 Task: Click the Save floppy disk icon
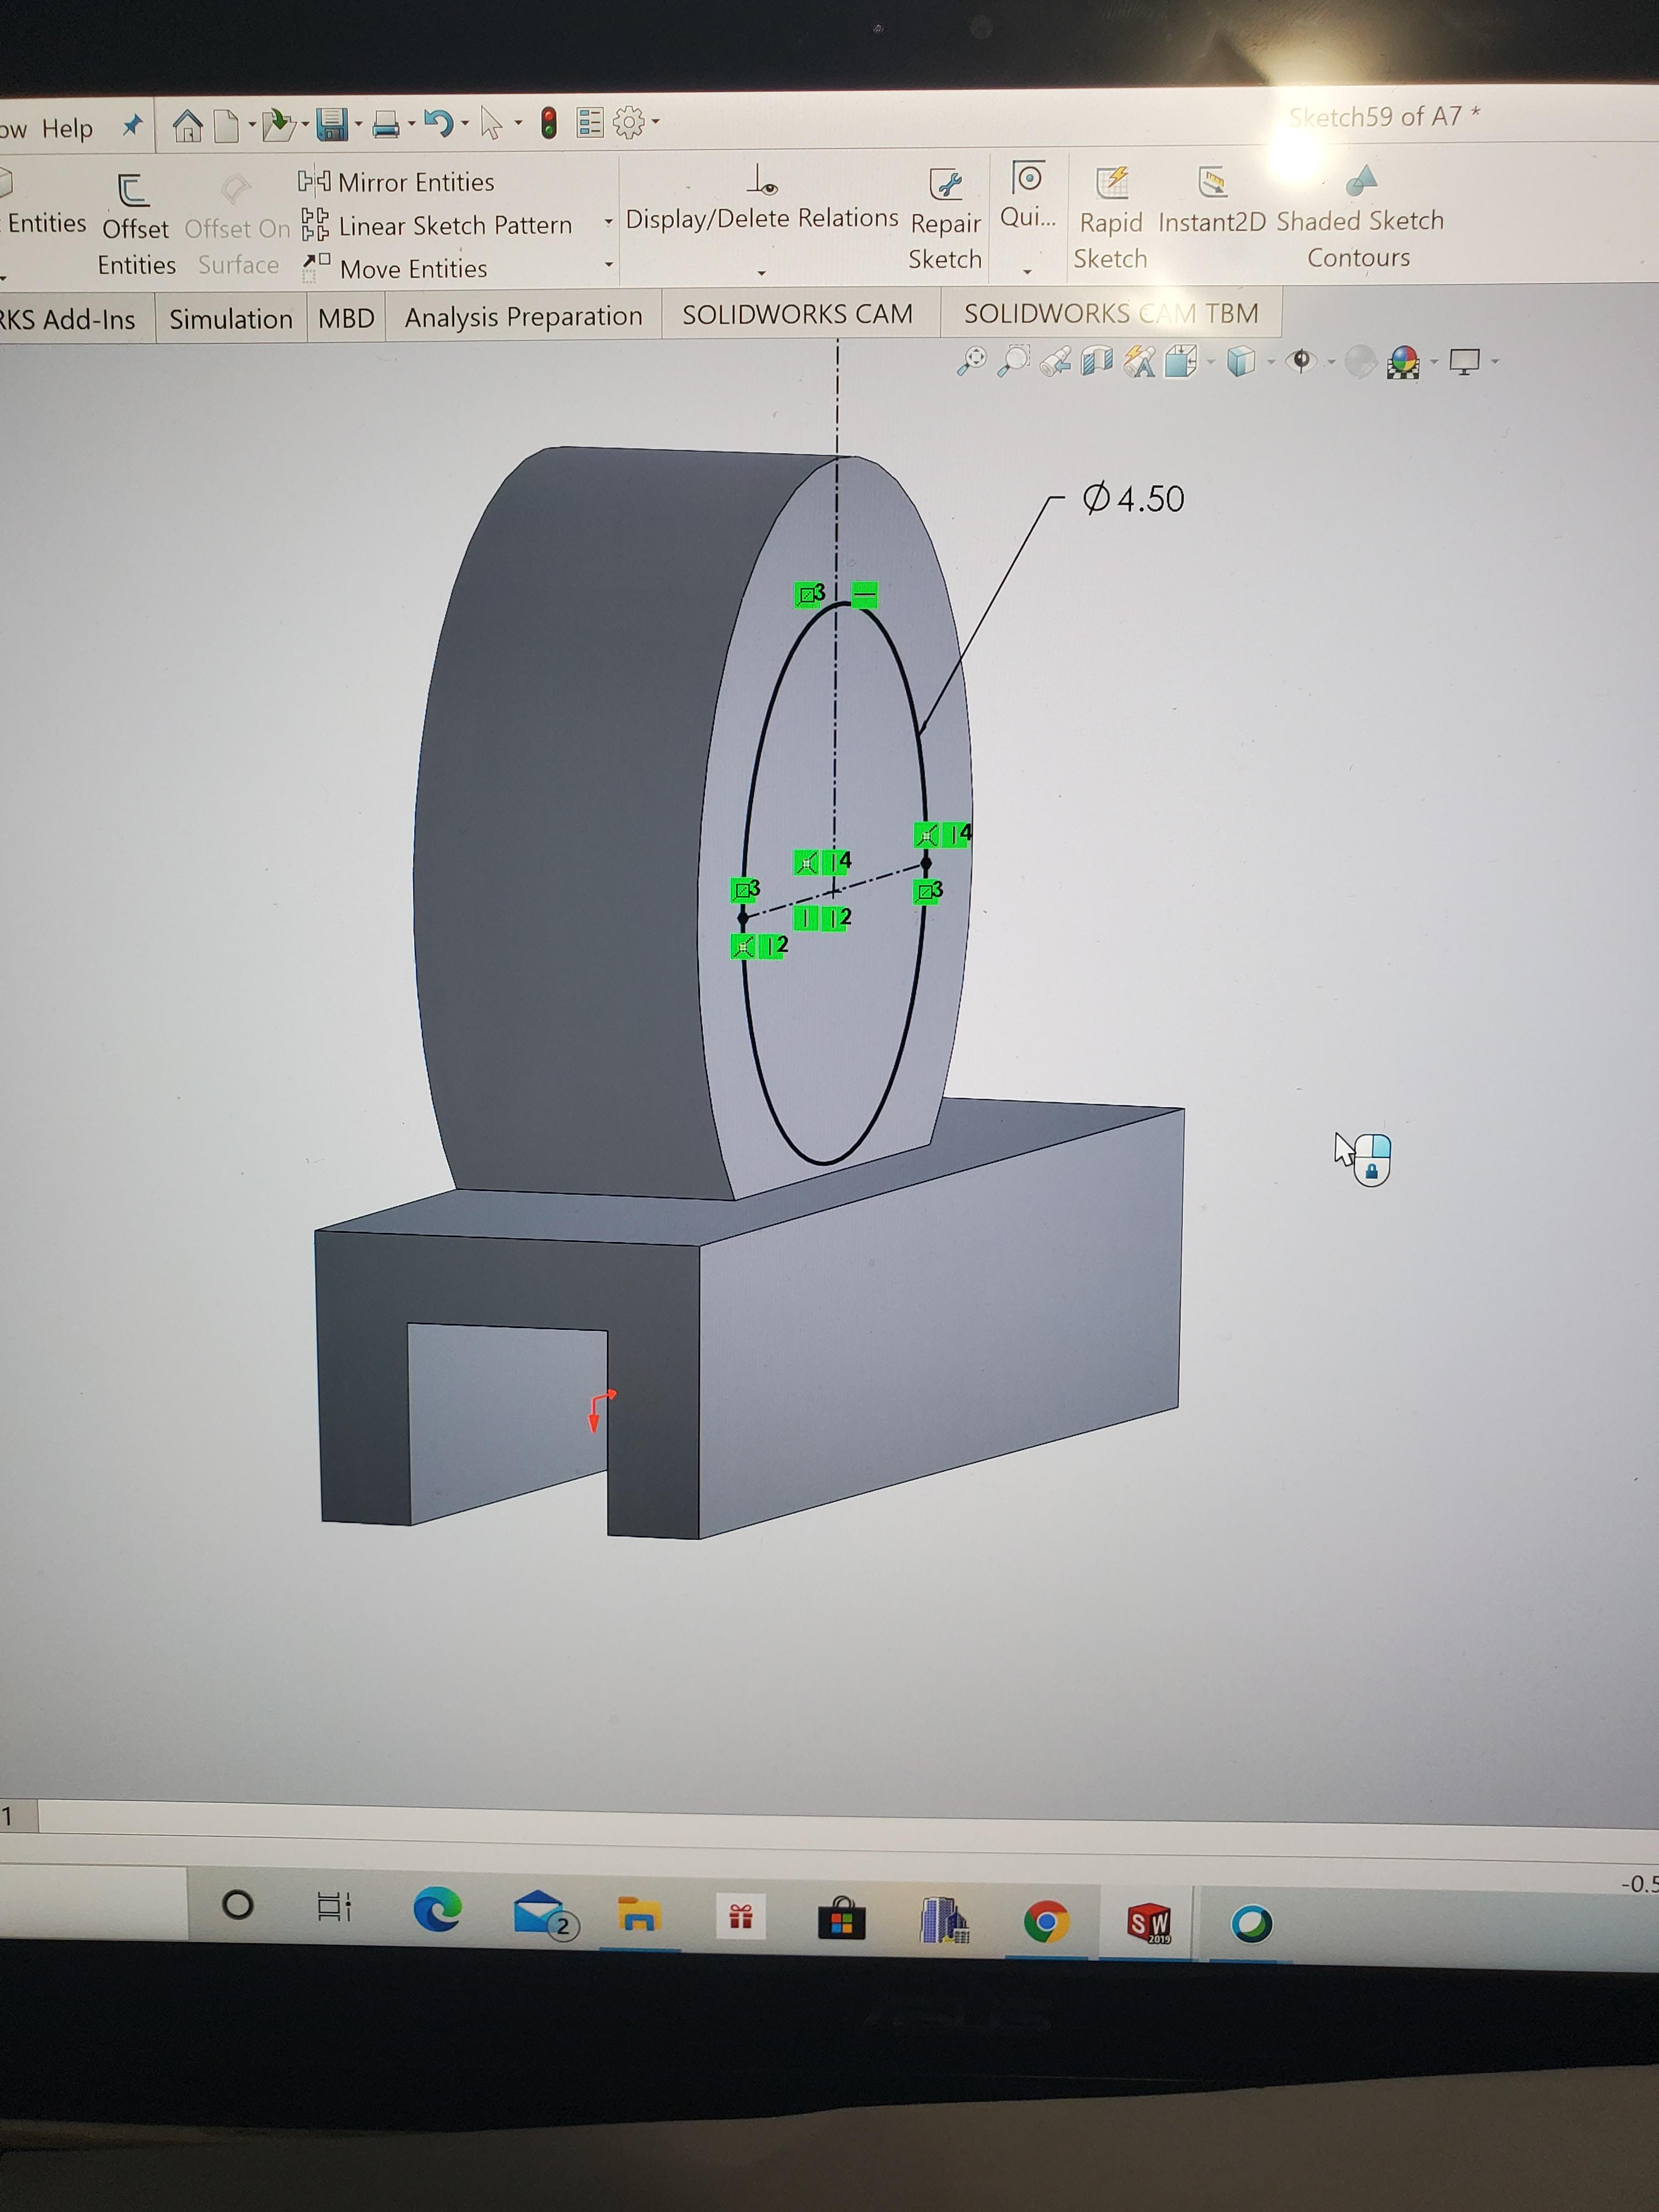point(332,124)
